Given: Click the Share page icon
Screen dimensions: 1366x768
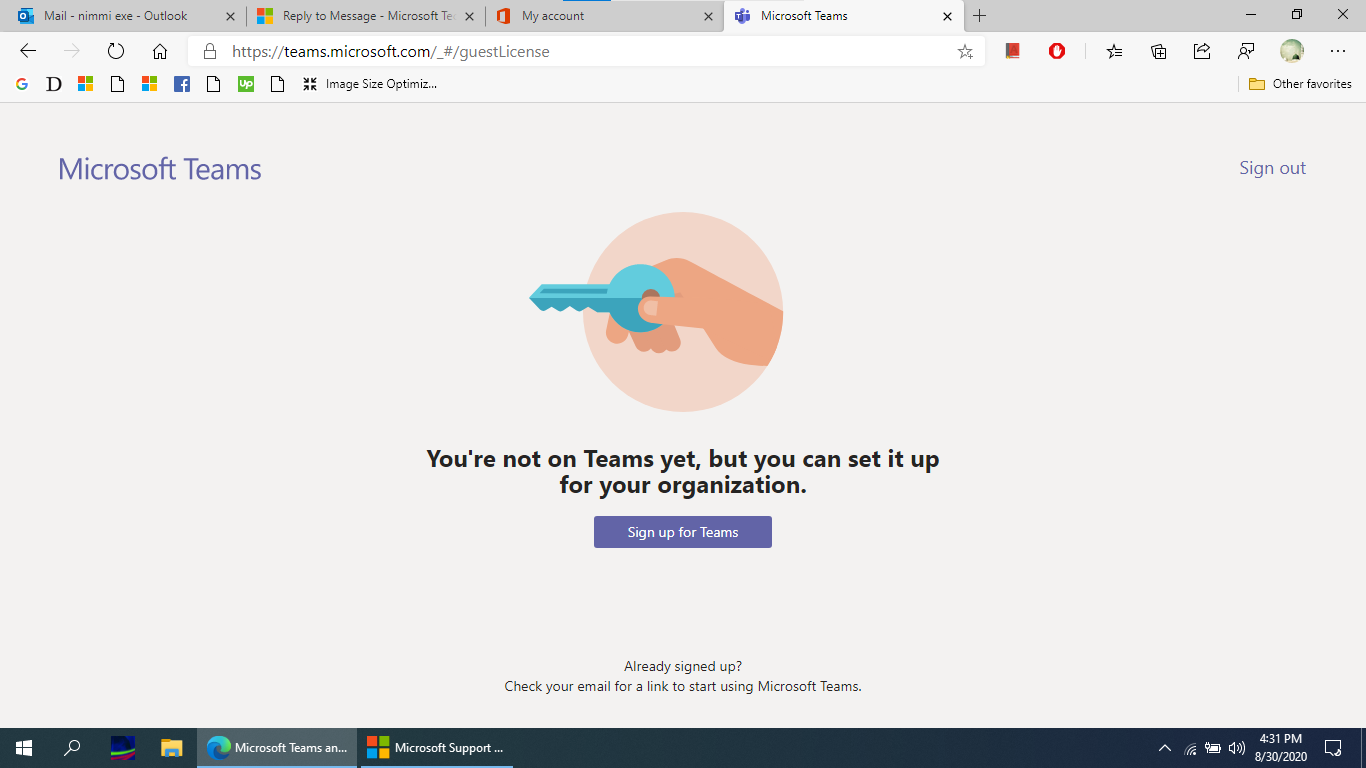Looking at the screenshot, I should pyautogui.click(x=1202, y=51).
